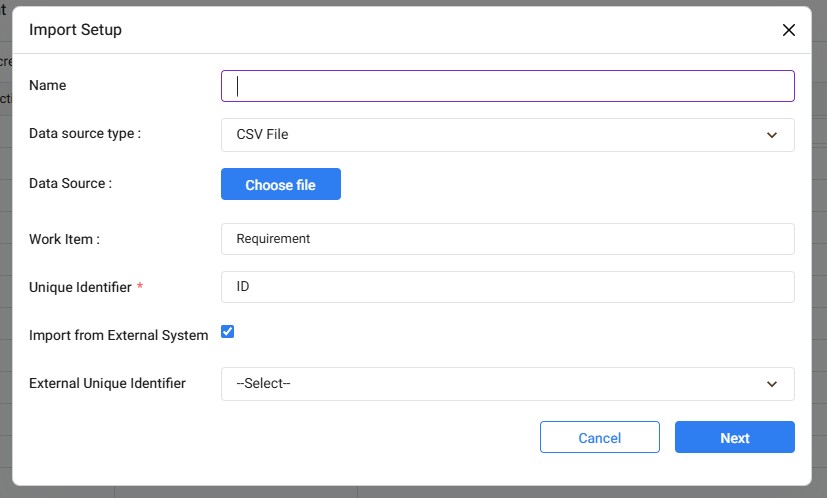Viewport: 827px width, 498px height.
Task: Close the Import Setup dialog
Action: (x=788, y=30)
